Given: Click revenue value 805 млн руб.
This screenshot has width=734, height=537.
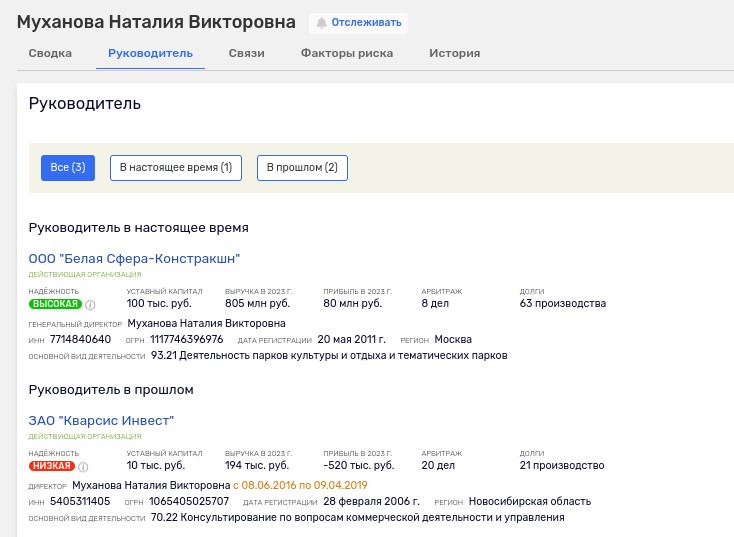Looking at the screenshot, I should pos(257,303).
